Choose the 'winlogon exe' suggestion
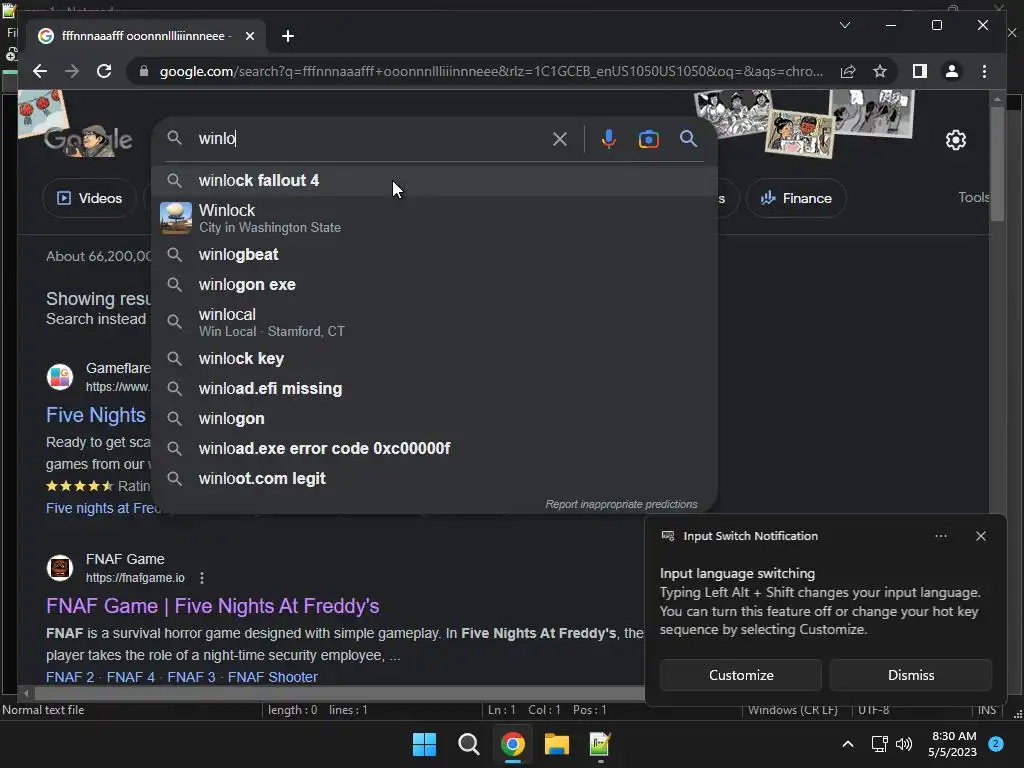The width and height of the screenshot is (1024, 768). (434, 284)
